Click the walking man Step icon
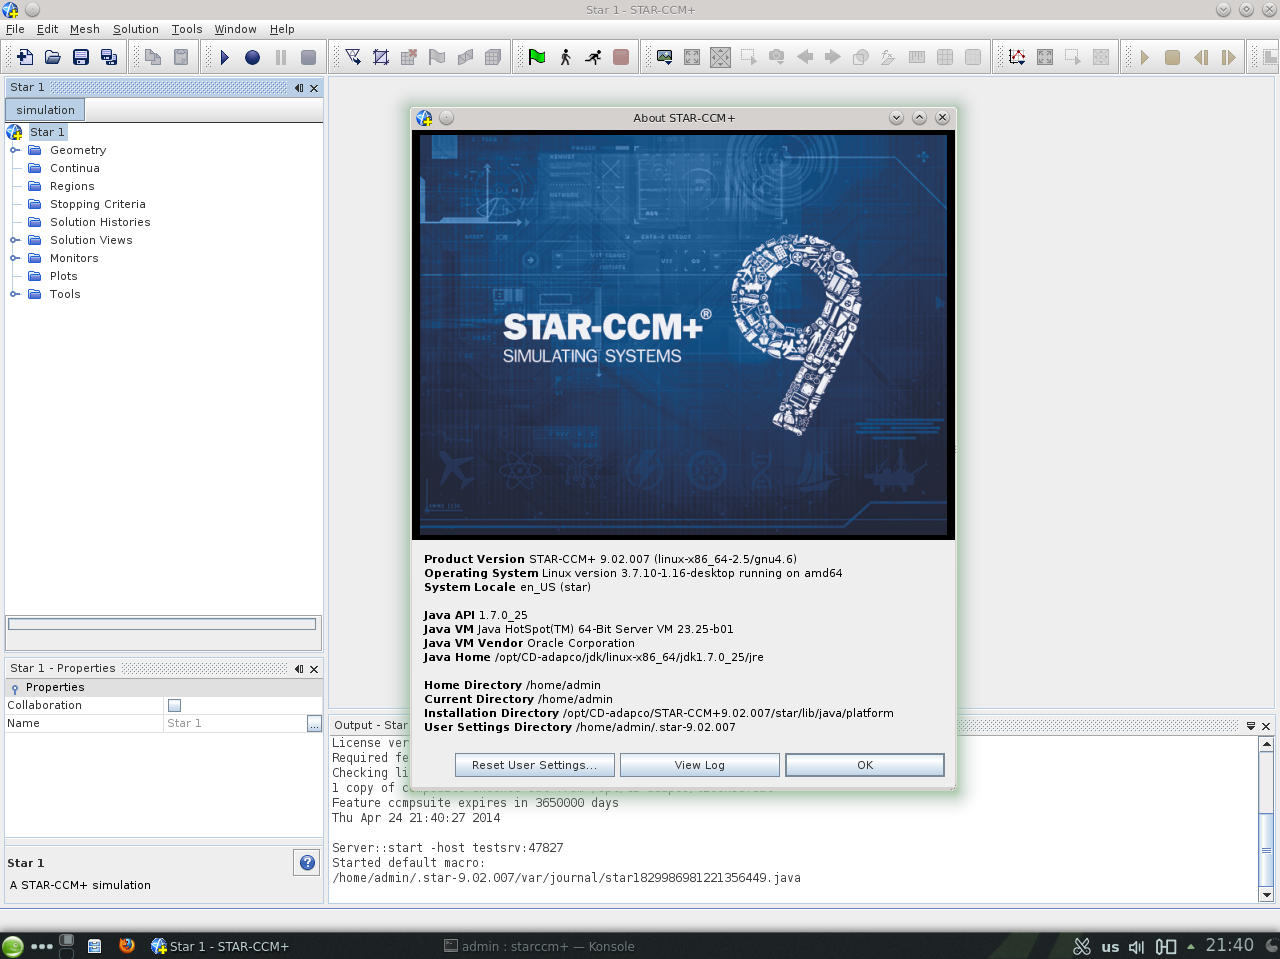Viewport: 1280px width, 959px height. (x=565, y=57)
